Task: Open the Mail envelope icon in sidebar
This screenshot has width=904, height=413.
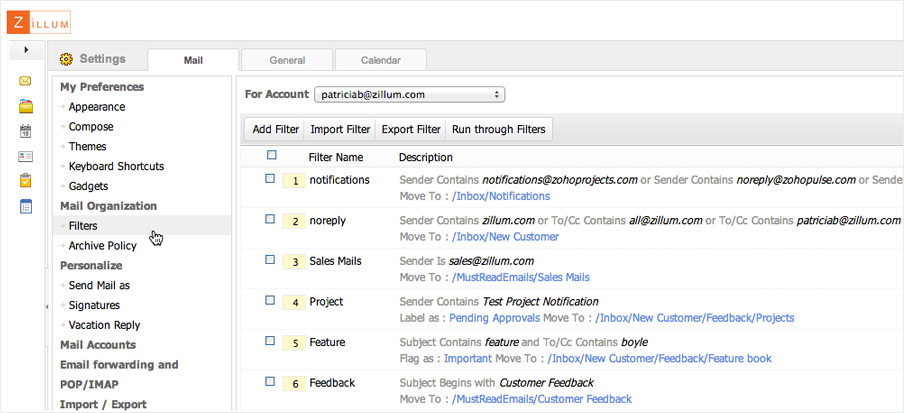Action: (25, 81)
